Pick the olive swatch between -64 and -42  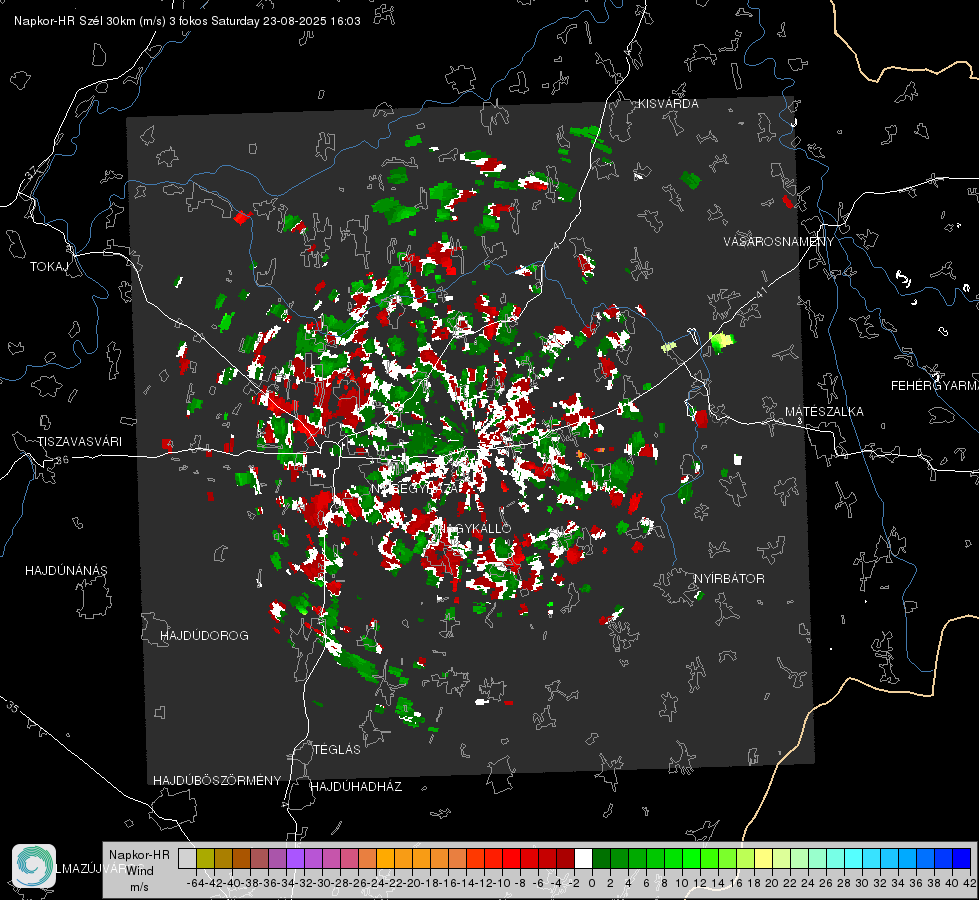(x=205, y=859)
